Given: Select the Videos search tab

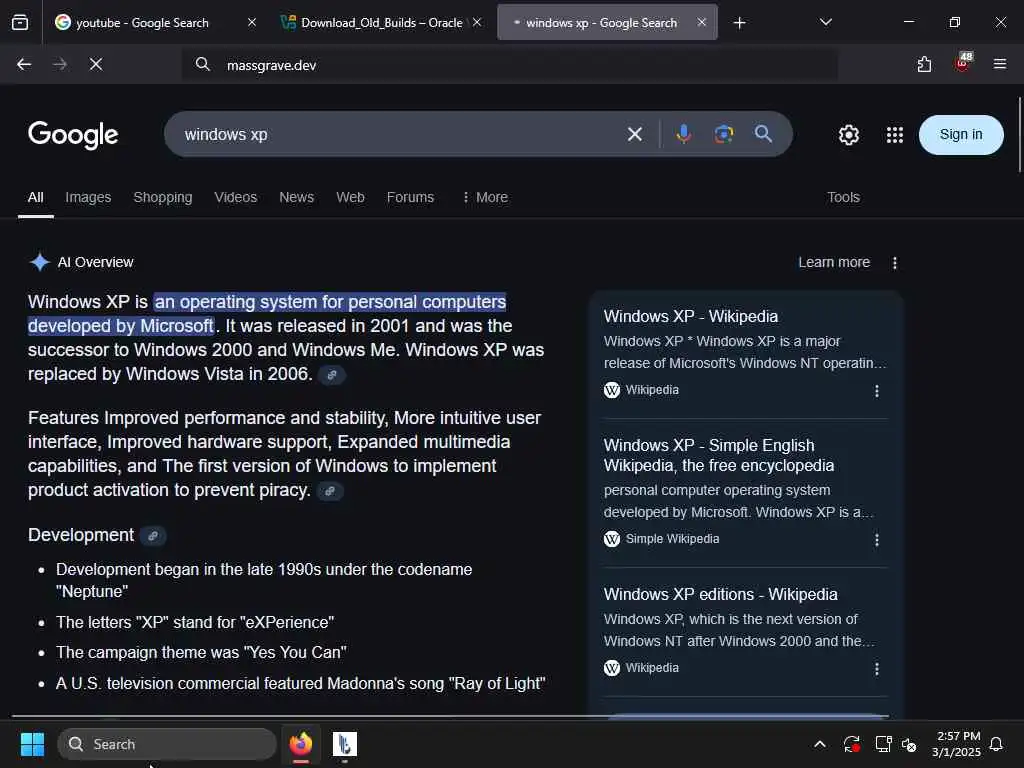Looking at the screenshot, I should pos(236,197).
